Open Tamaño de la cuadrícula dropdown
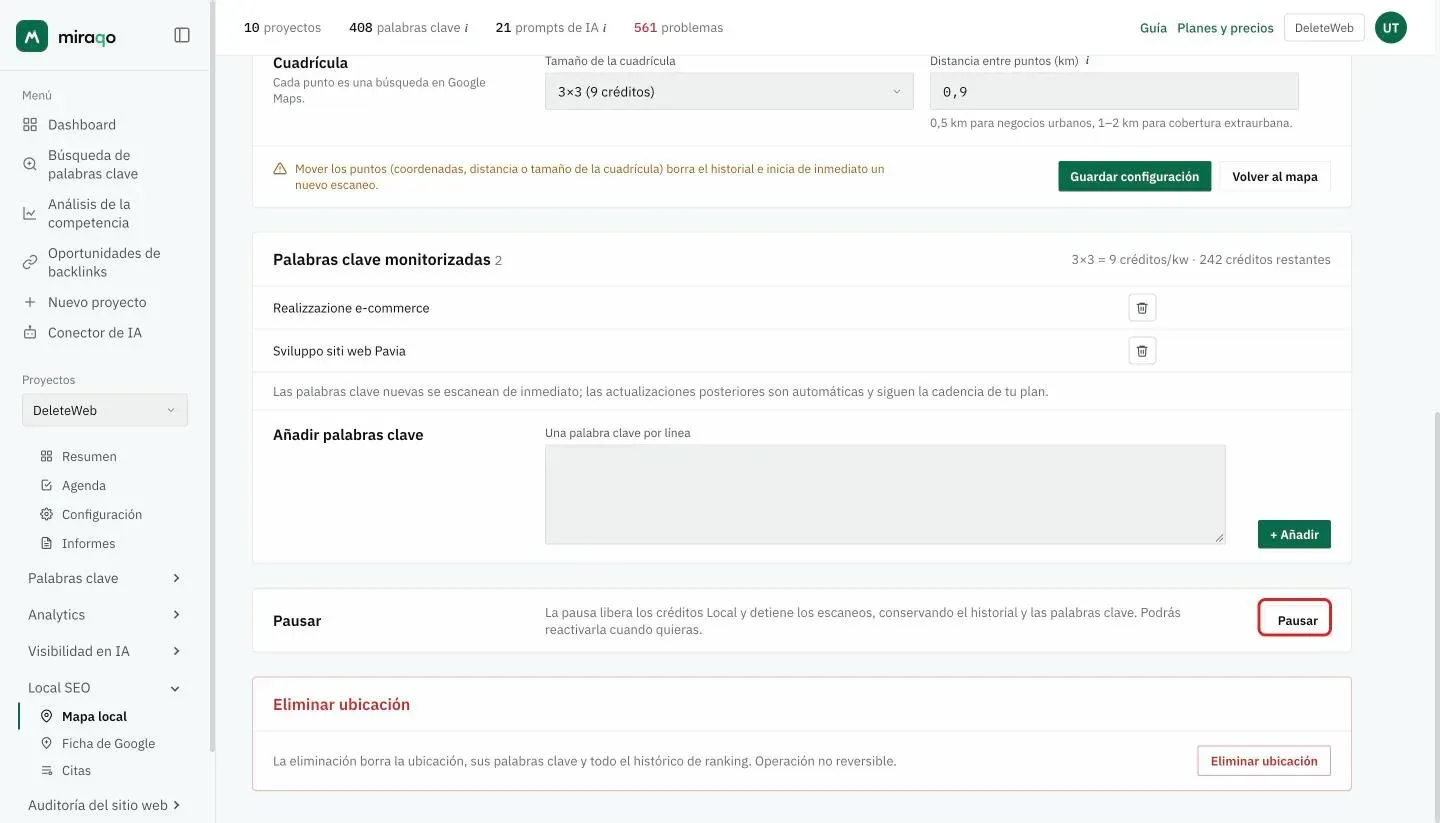This screenshot has height=823, width=1440. (729, 91)
